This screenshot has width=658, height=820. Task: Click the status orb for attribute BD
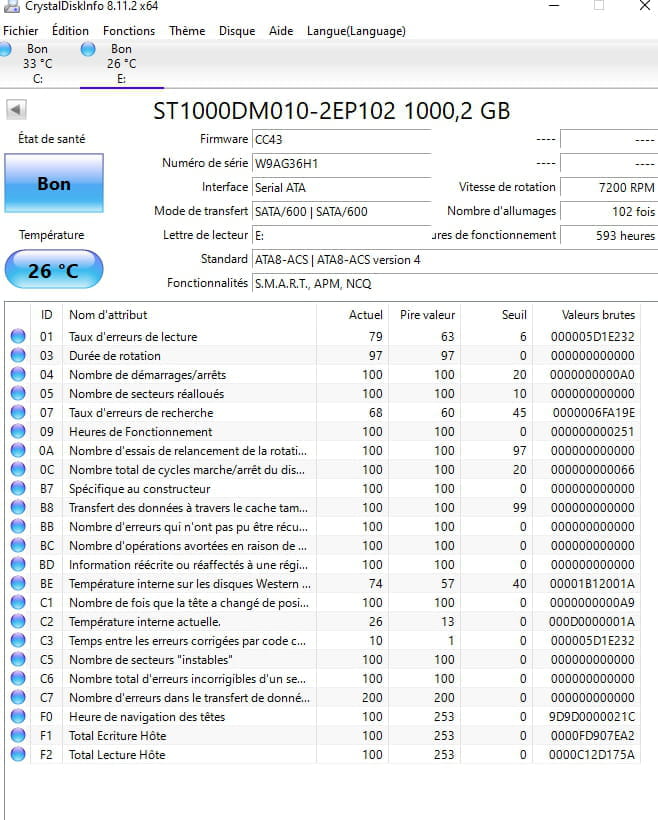(18, 564)
